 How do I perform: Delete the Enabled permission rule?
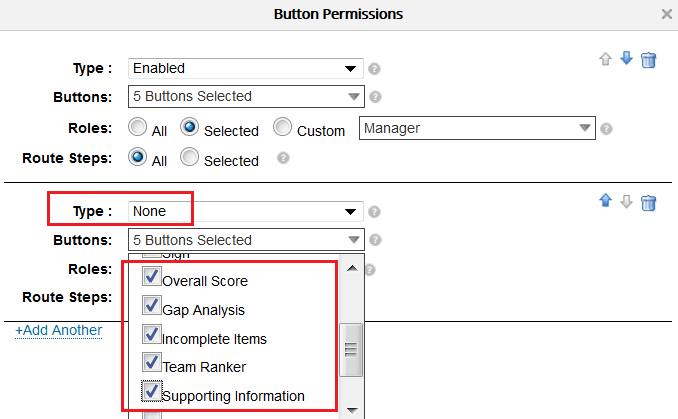[x=648, y=60]
